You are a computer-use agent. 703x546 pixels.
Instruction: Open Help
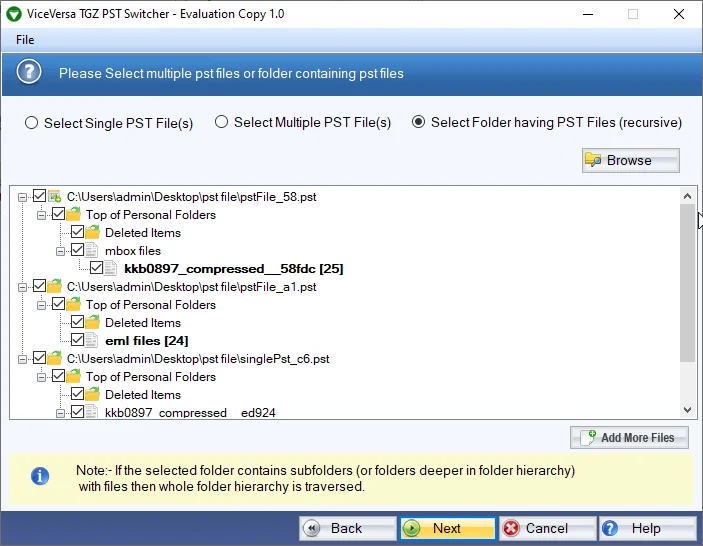coord(647,529)
